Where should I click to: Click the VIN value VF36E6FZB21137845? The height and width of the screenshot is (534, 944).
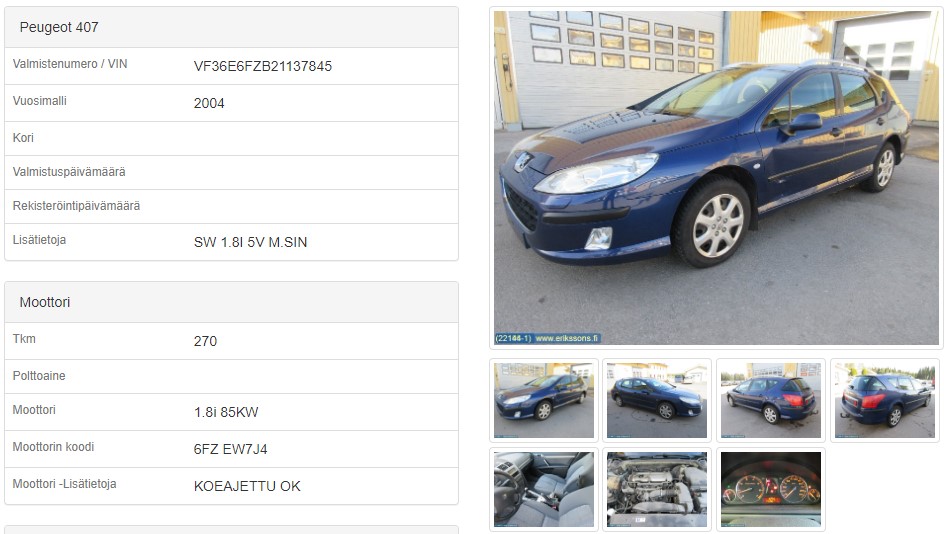pos(262,66)
